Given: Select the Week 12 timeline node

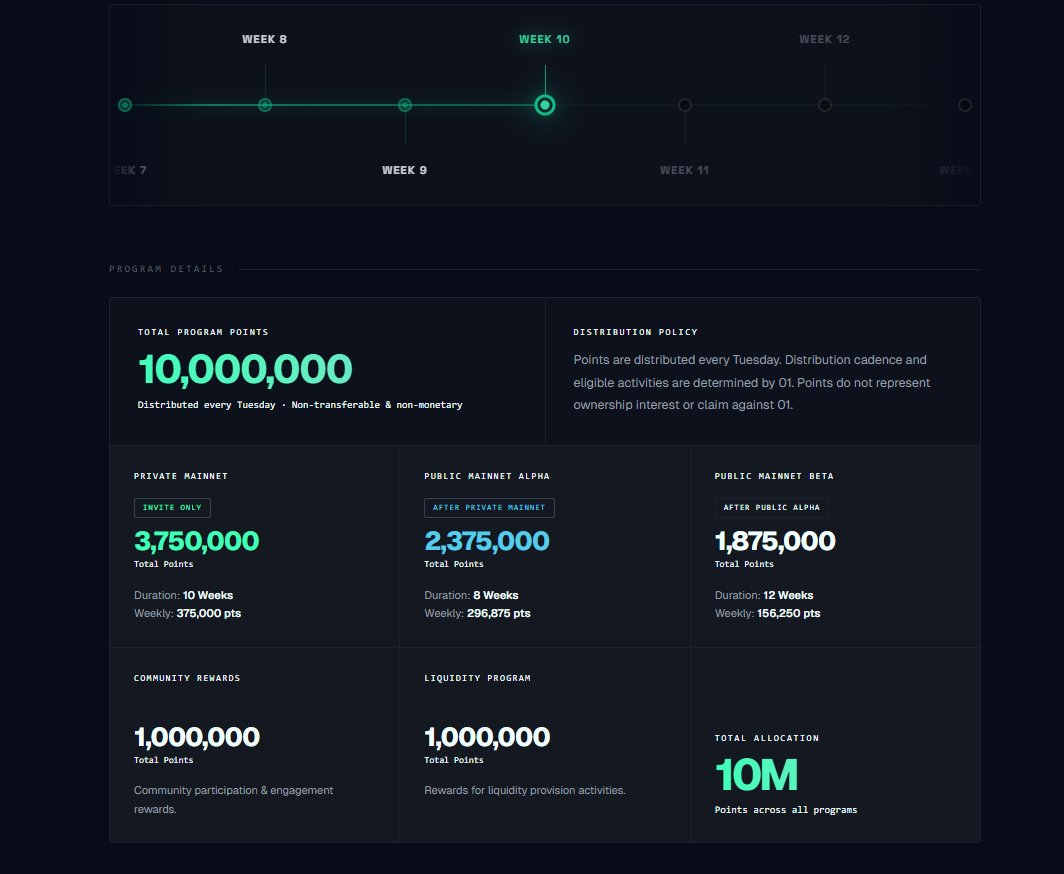Looking at the screenshot, I should [x=825, y=105].
